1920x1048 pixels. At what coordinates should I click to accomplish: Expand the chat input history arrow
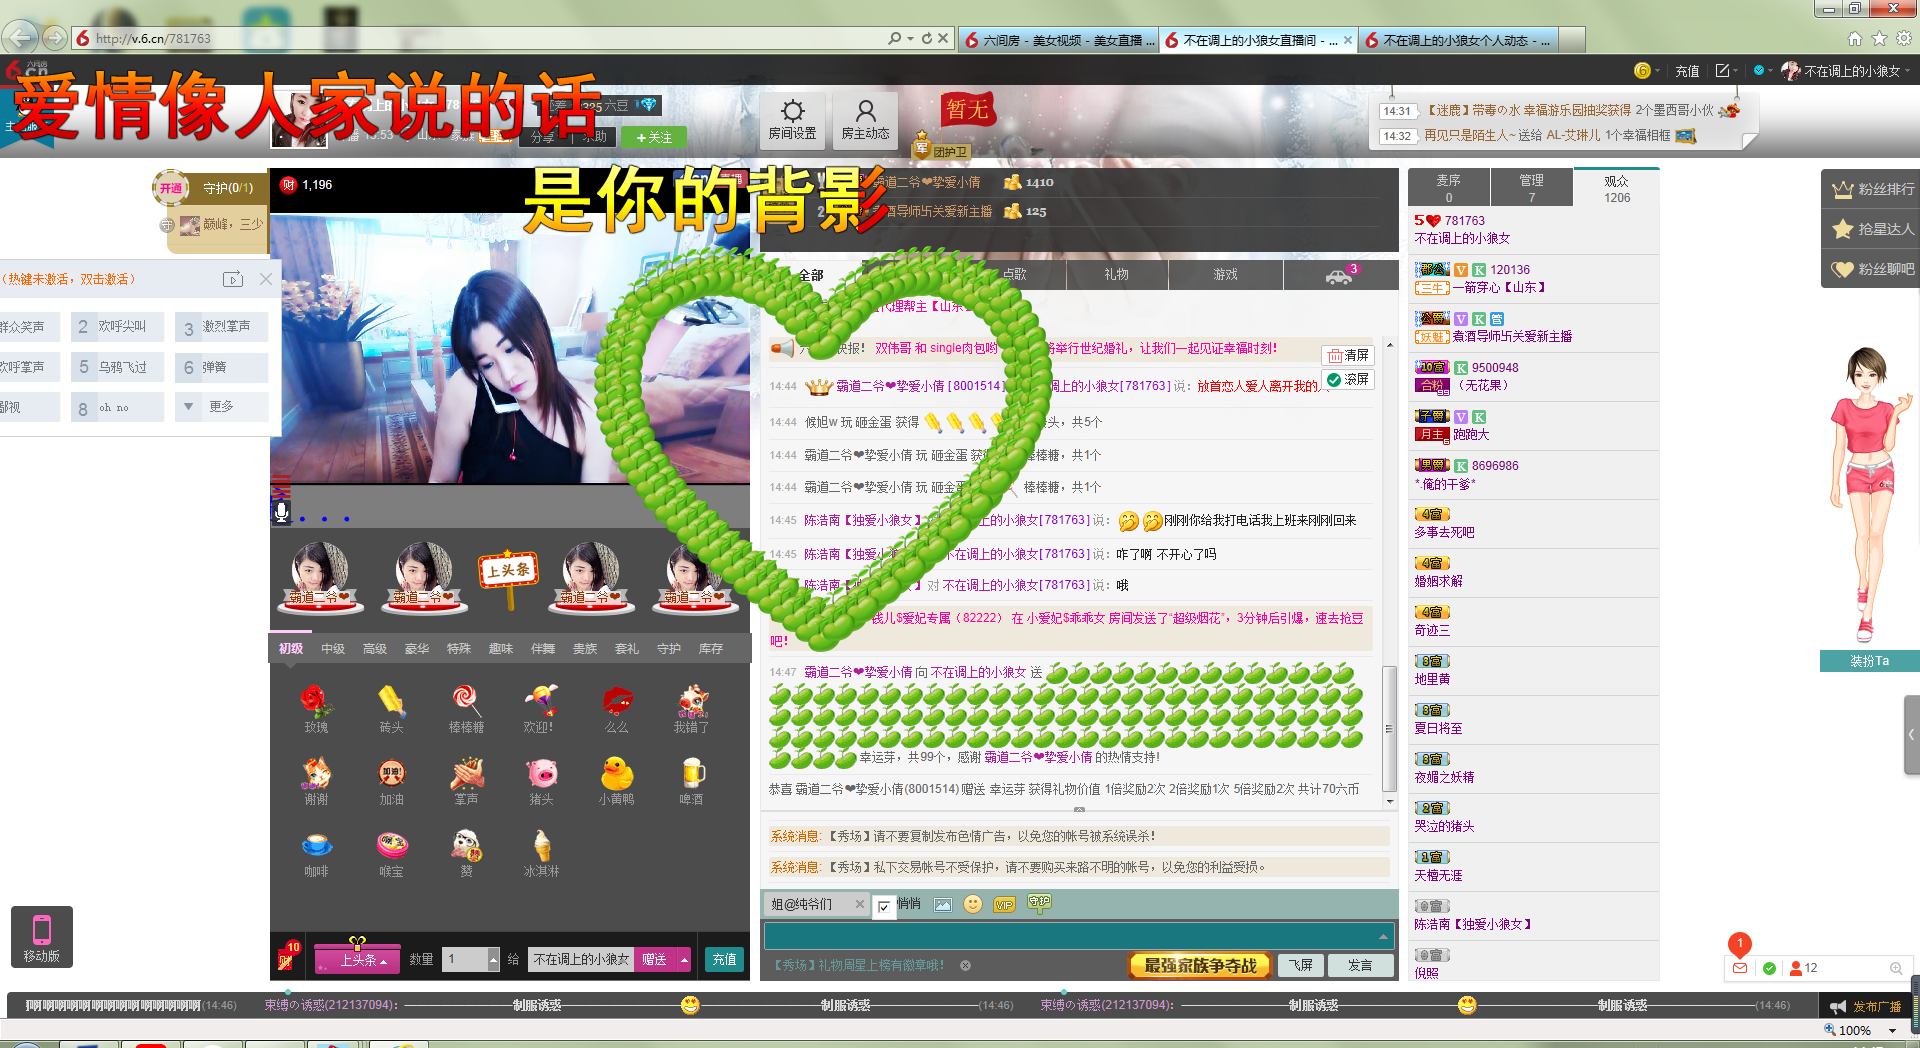click(x=1383, y=937)
